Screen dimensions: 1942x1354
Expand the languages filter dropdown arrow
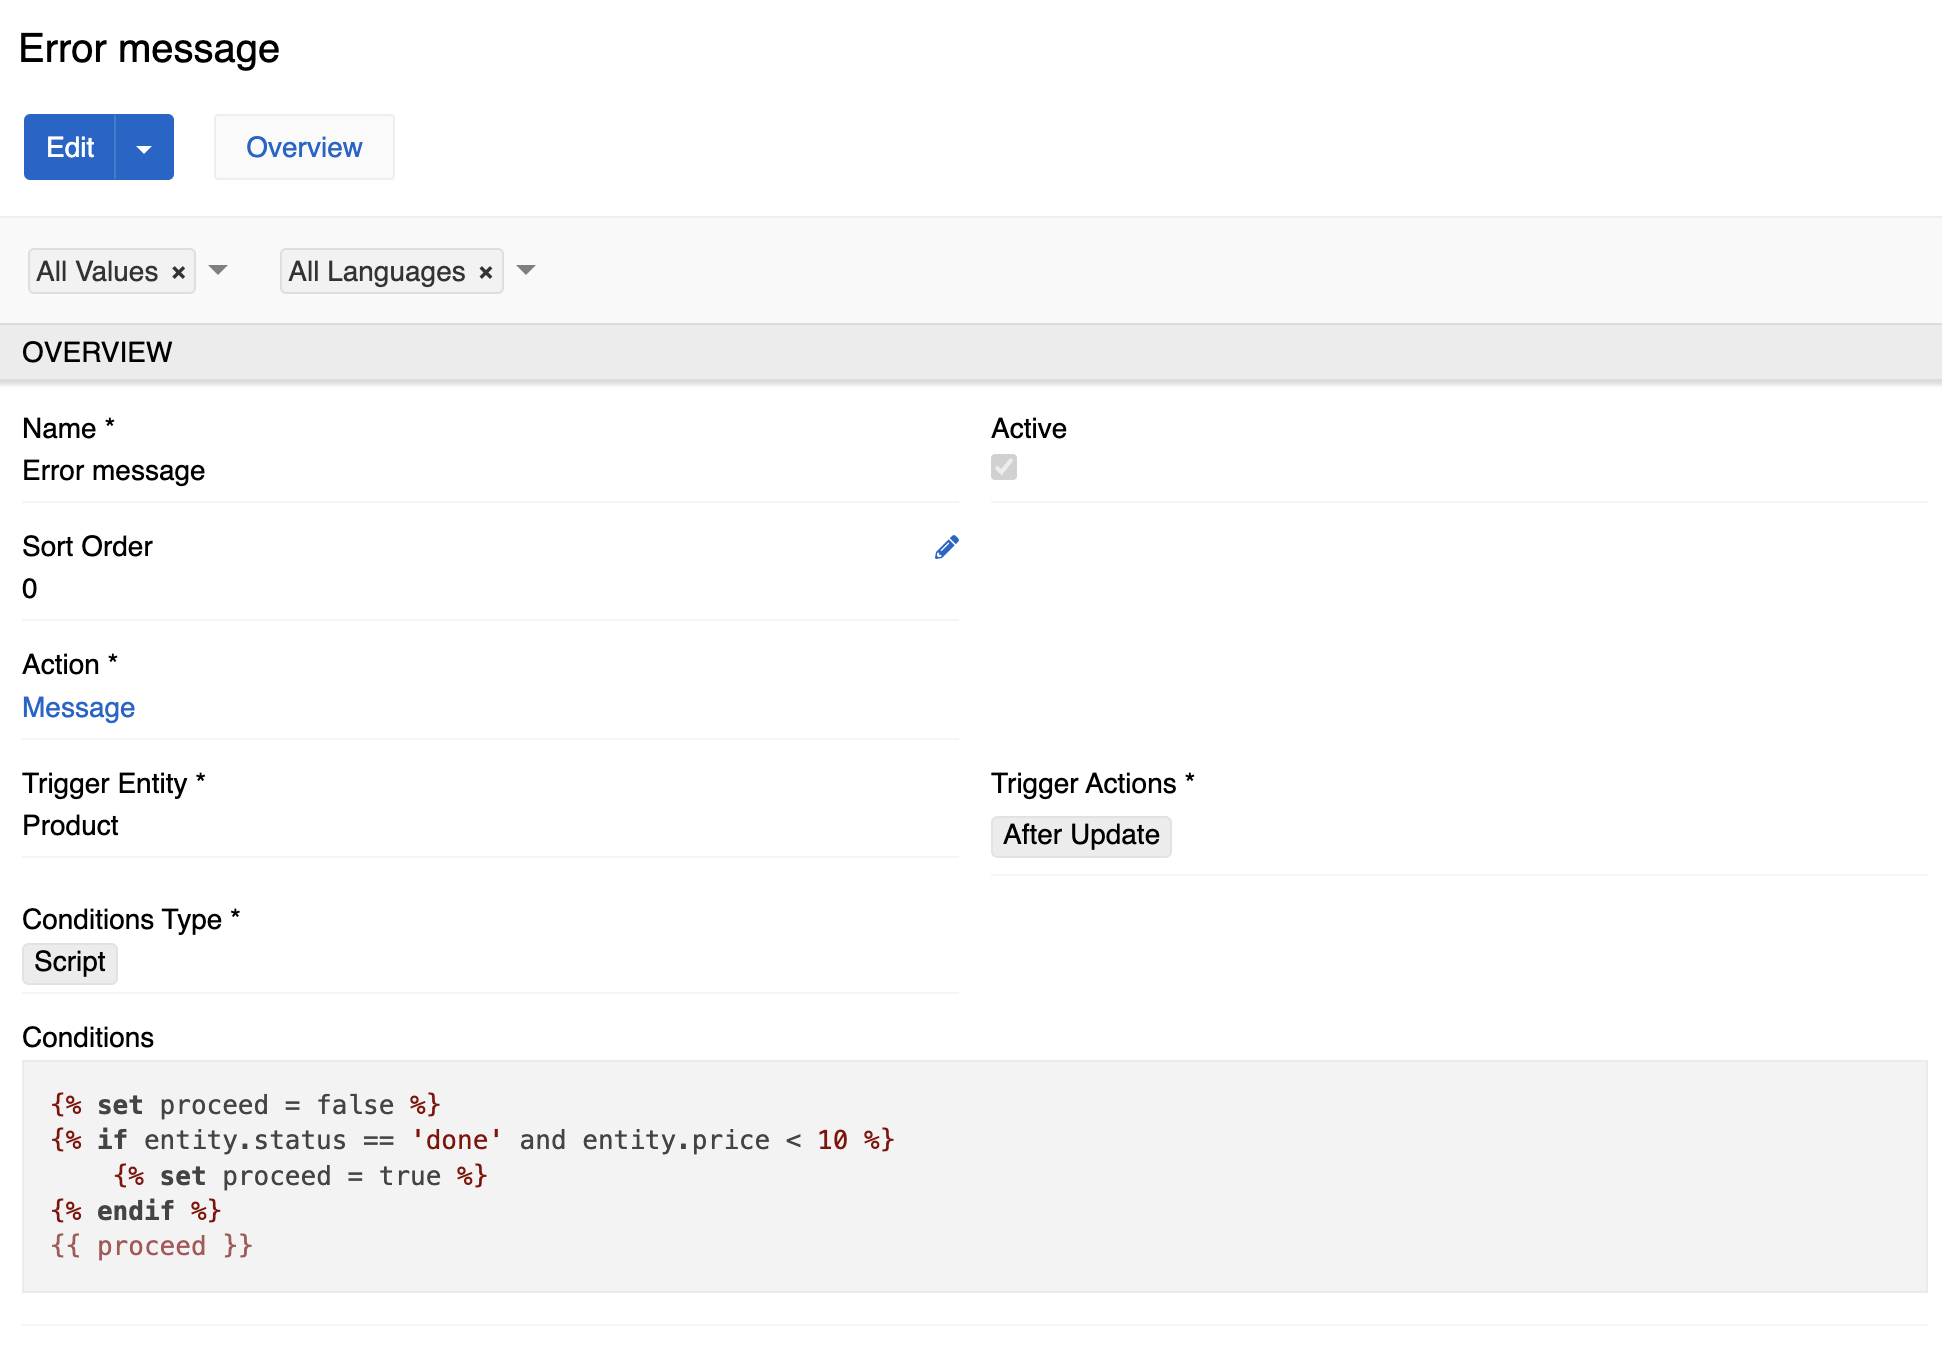pos(526,270)
